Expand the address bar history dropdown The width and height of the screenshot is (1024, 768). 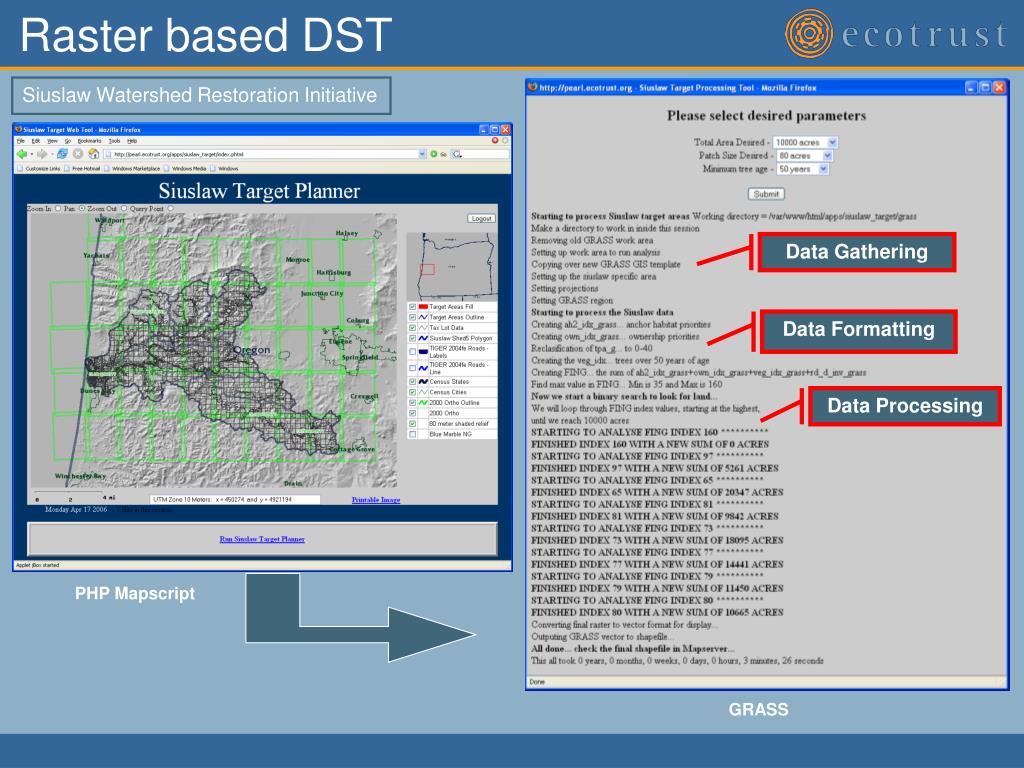[x=423, y=154]
